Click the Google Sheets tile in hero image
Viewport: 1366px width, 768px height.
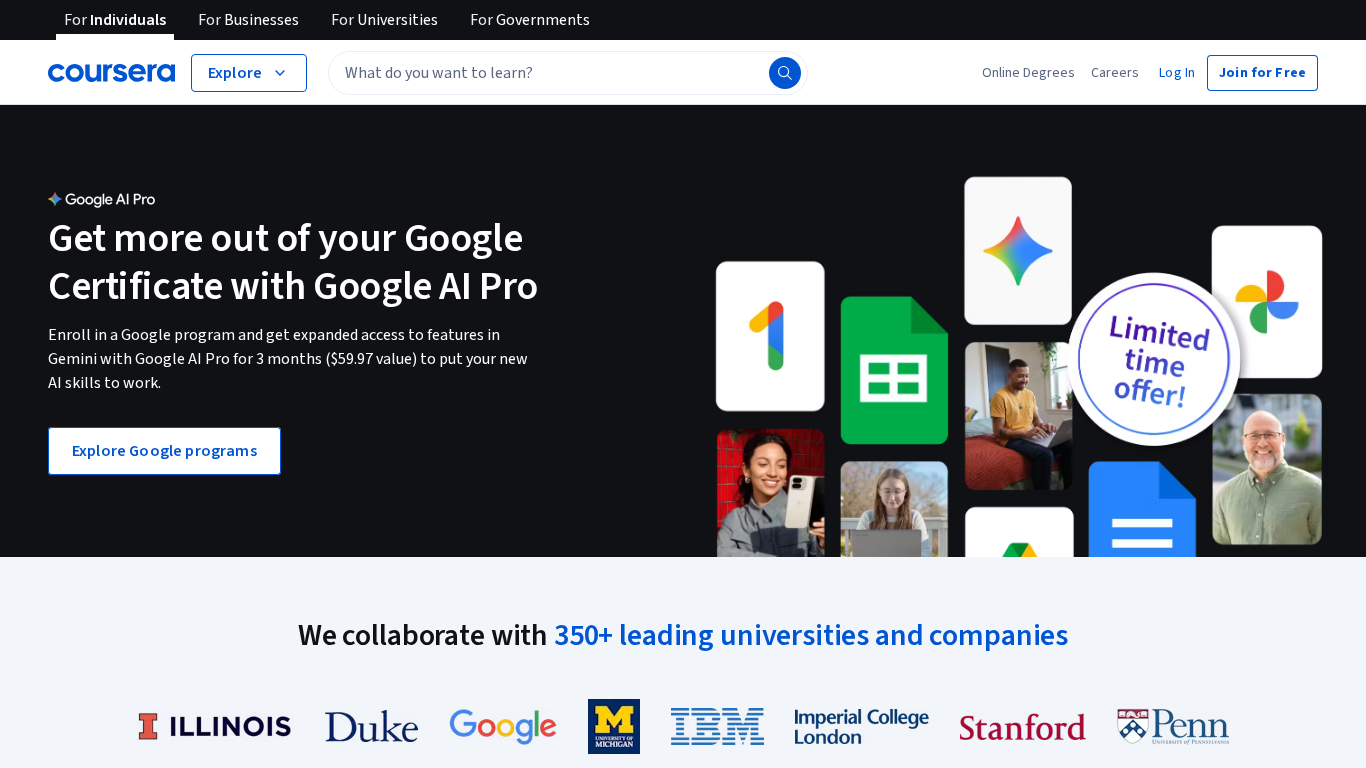894,371
